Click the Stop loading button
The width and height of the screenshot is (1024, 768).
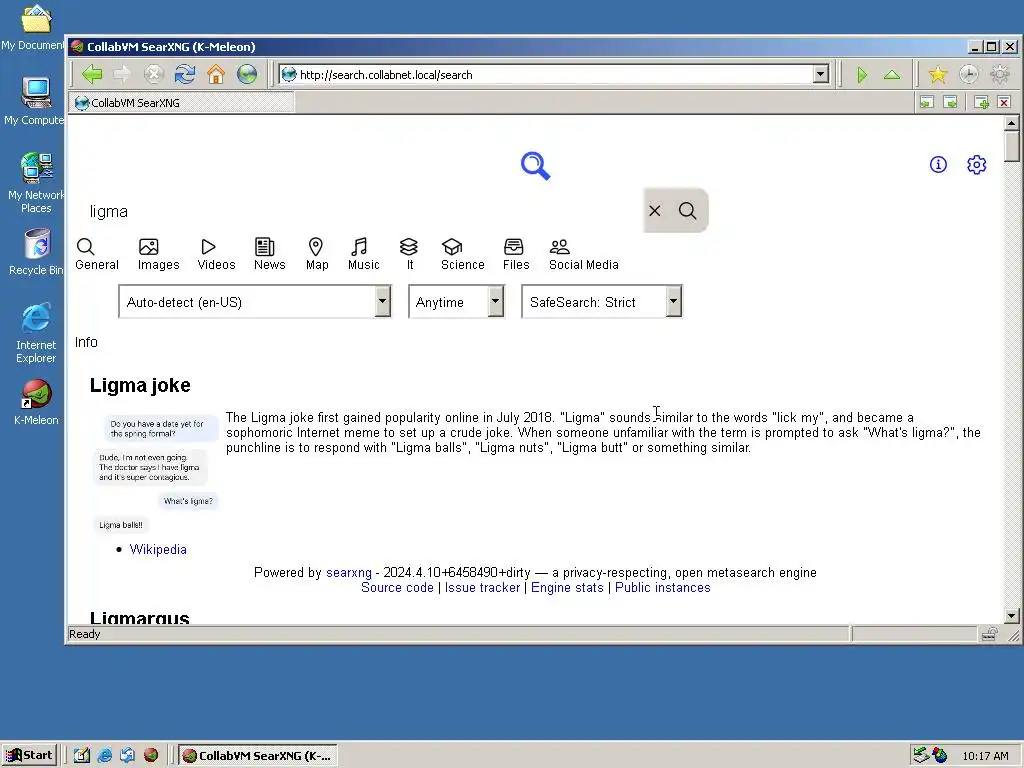(x=153, y=74)
